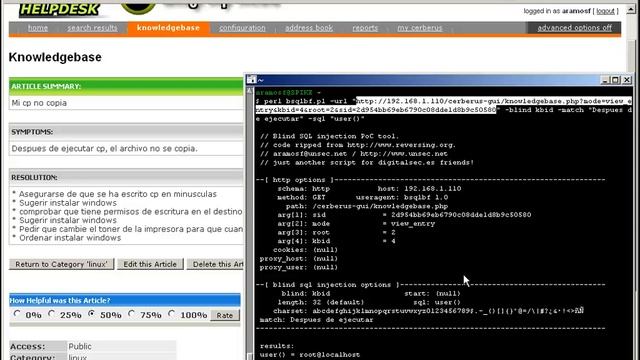Viewport: 640px width, 360px height.
Task: Return to Category 'linux'
Action: click(61, 264)
